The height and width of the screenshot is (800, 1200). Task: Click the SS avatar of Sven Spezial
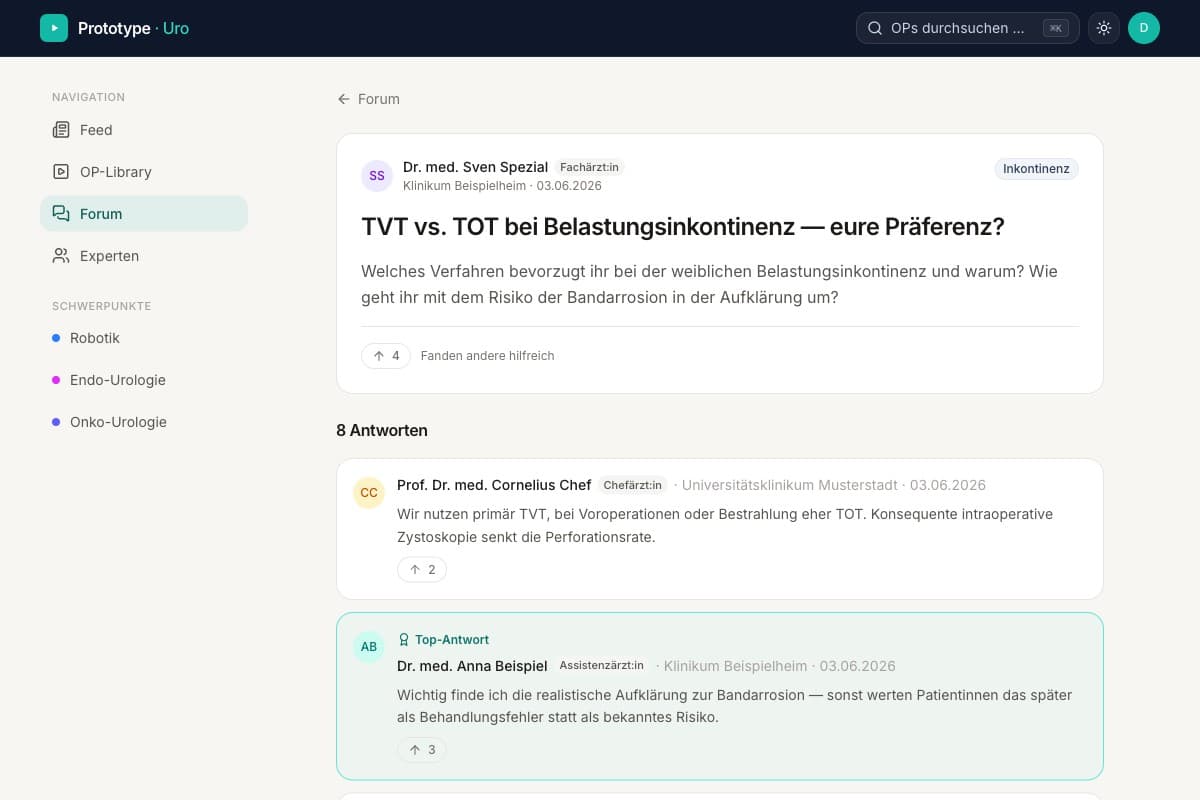point(377,176)
